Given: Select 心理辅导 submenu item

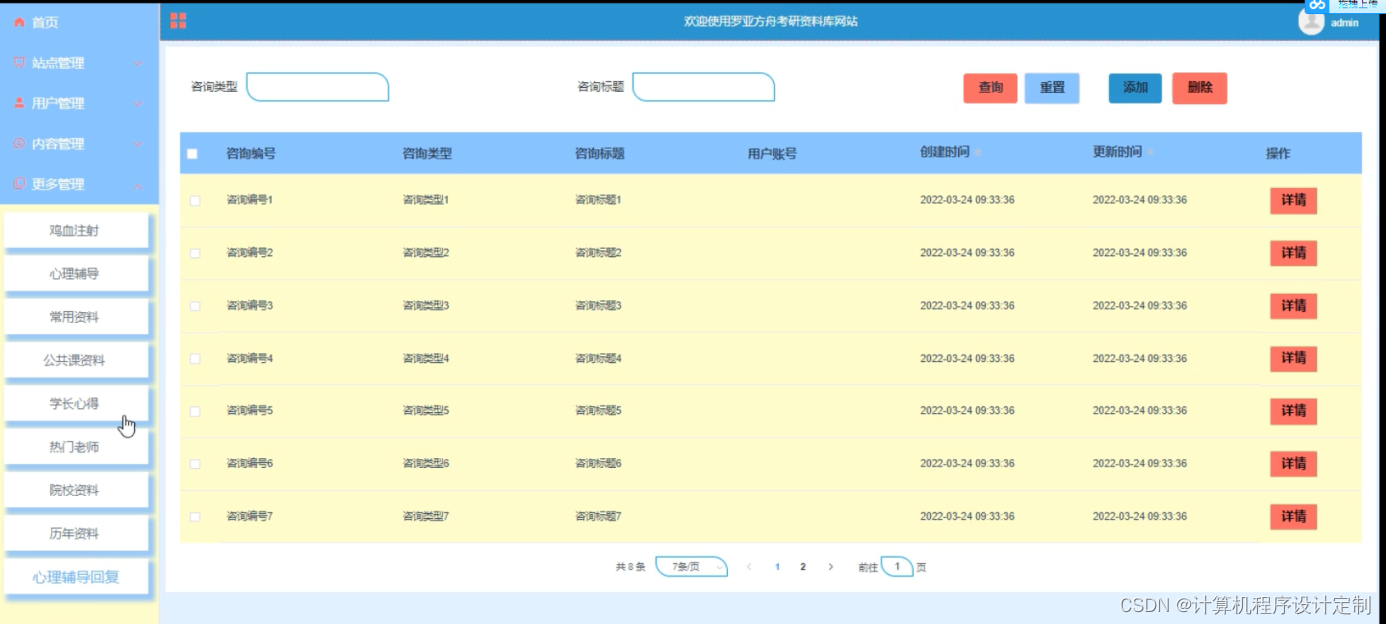Looking at the screenshot, I should pyautogui.click(x=75, y=273).
